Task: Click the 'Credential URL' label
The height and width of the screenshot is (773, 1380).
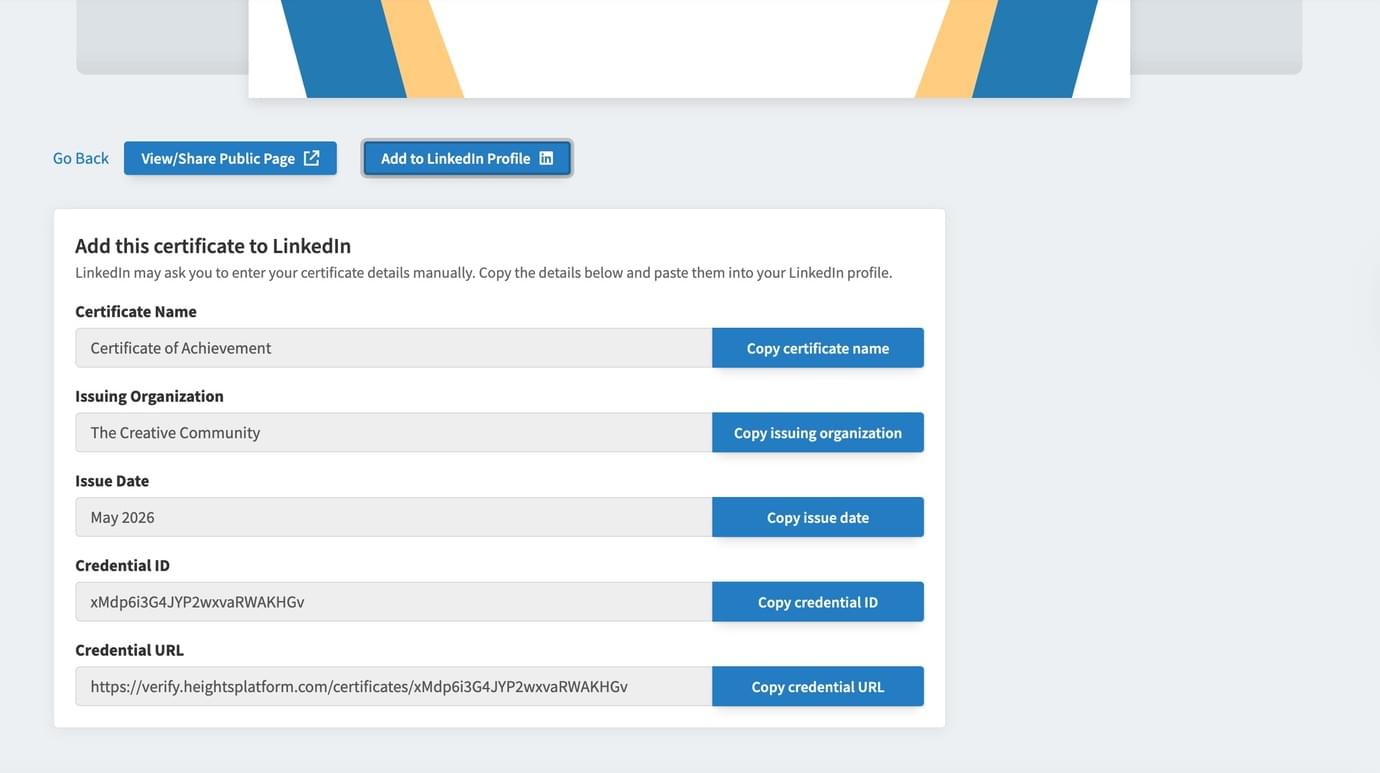Action: click(129, 650)
